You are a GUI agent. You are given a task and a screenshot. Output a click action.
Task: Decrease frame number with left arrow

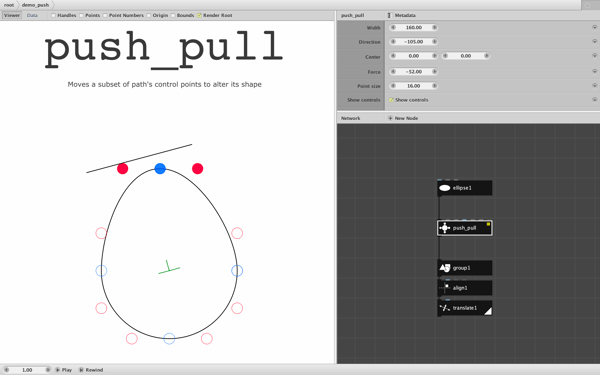tap(6, 370)
